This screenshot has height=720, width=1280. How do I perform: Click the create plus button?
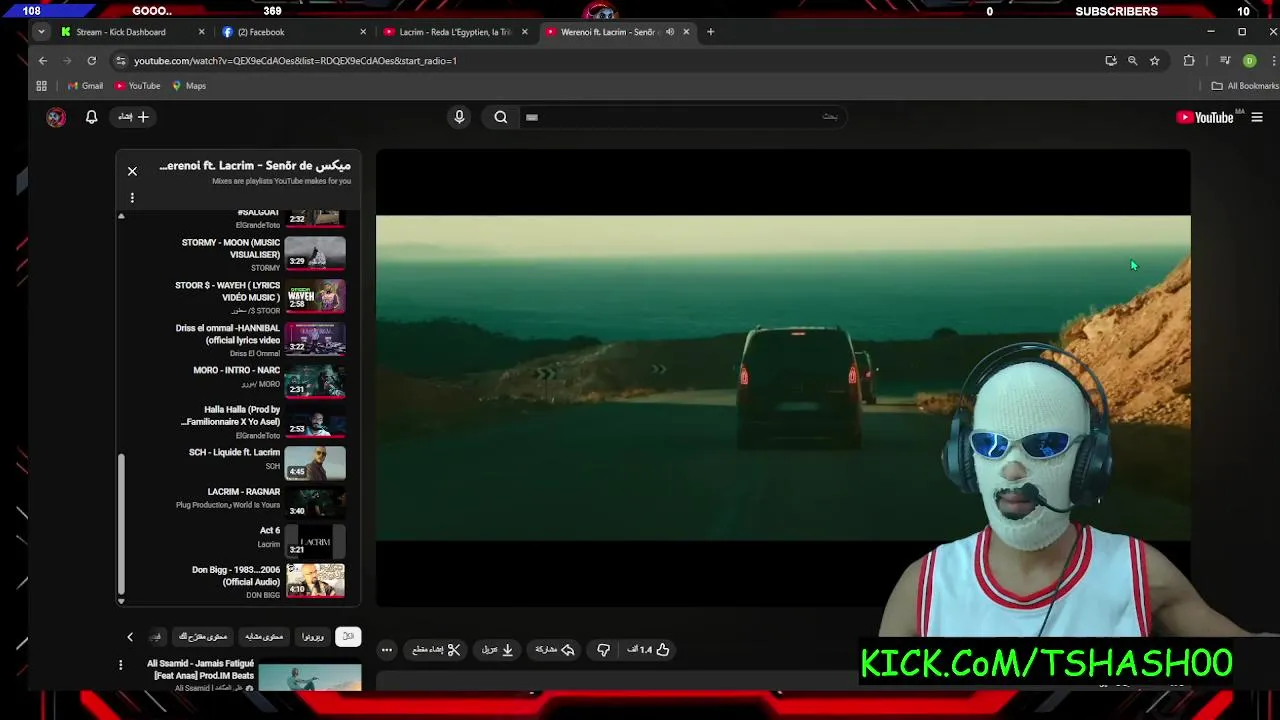click(x=134, y=117)
